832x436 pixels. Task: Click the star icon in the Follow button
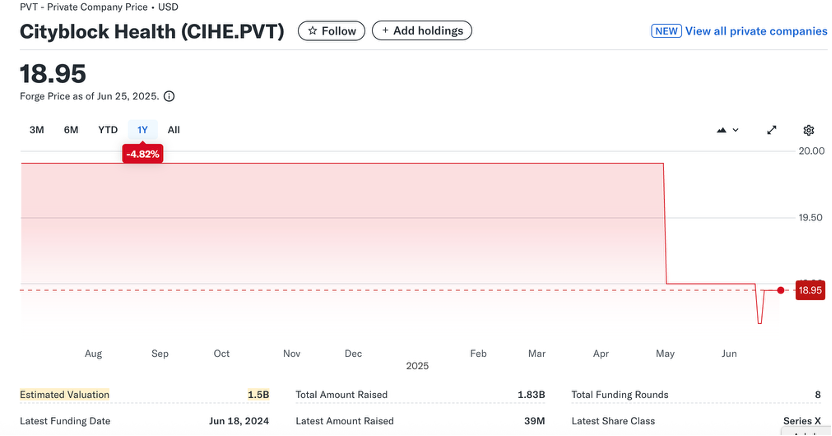tap(313, 31)
